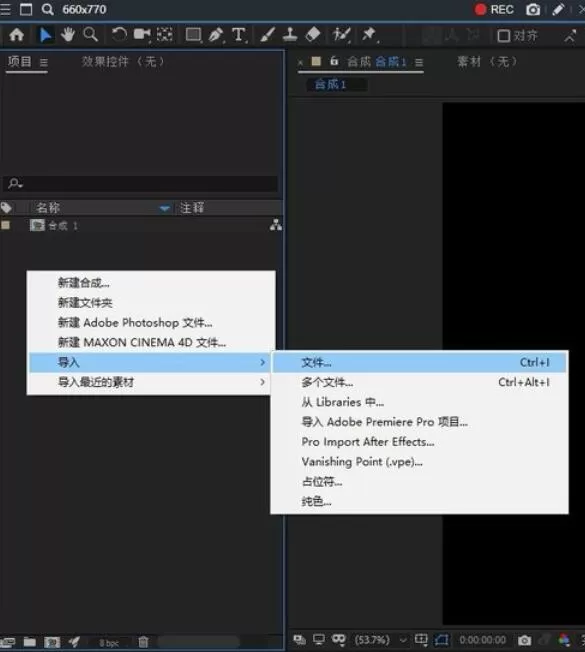585x652 pixels.
Task: Open the grid and guide options icon
Action: (x=421, y=639)
